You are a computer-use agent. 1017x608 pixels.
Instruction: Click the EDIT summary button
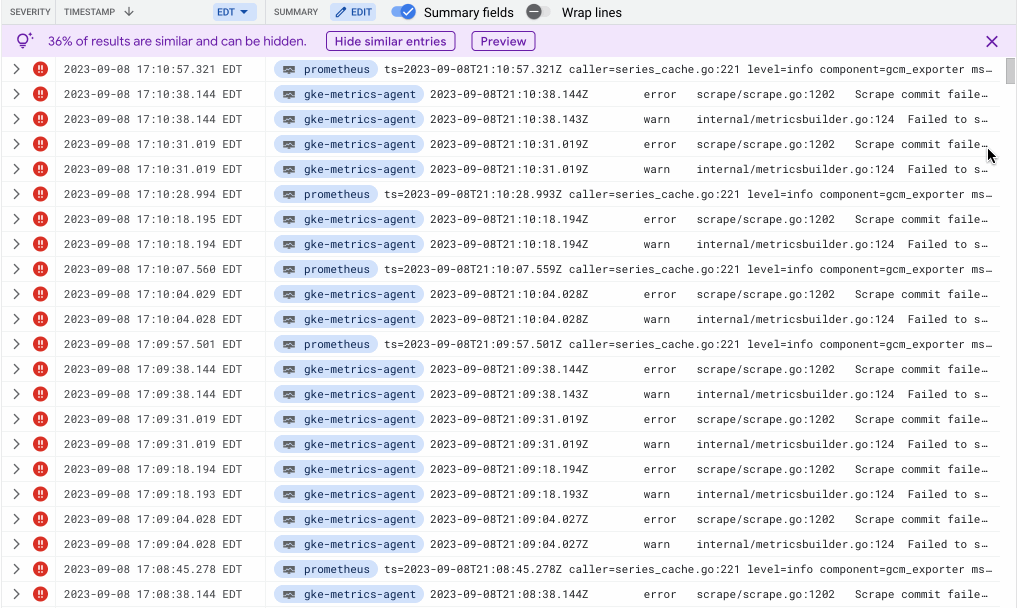pos(353,12)
